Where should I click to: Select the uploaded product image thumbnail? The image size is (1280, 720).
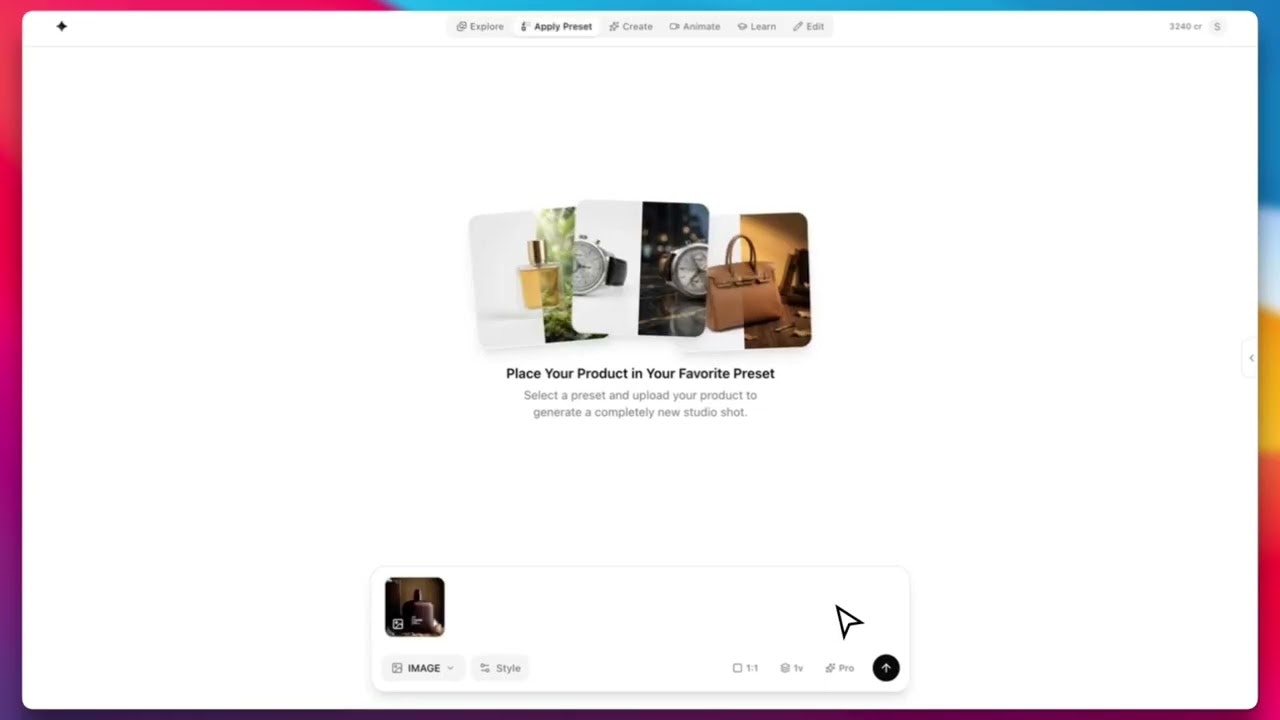pyautogui.click(x=415, y=607)
